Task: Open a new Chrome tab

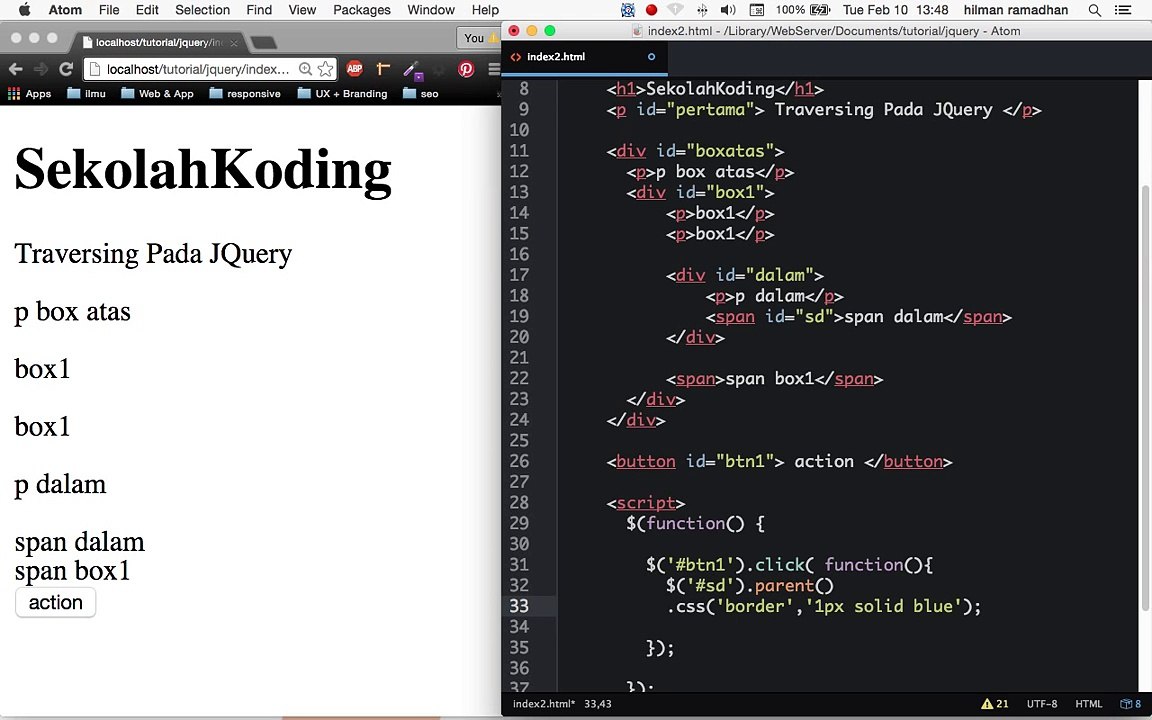Action: click(x=263, y=43)
